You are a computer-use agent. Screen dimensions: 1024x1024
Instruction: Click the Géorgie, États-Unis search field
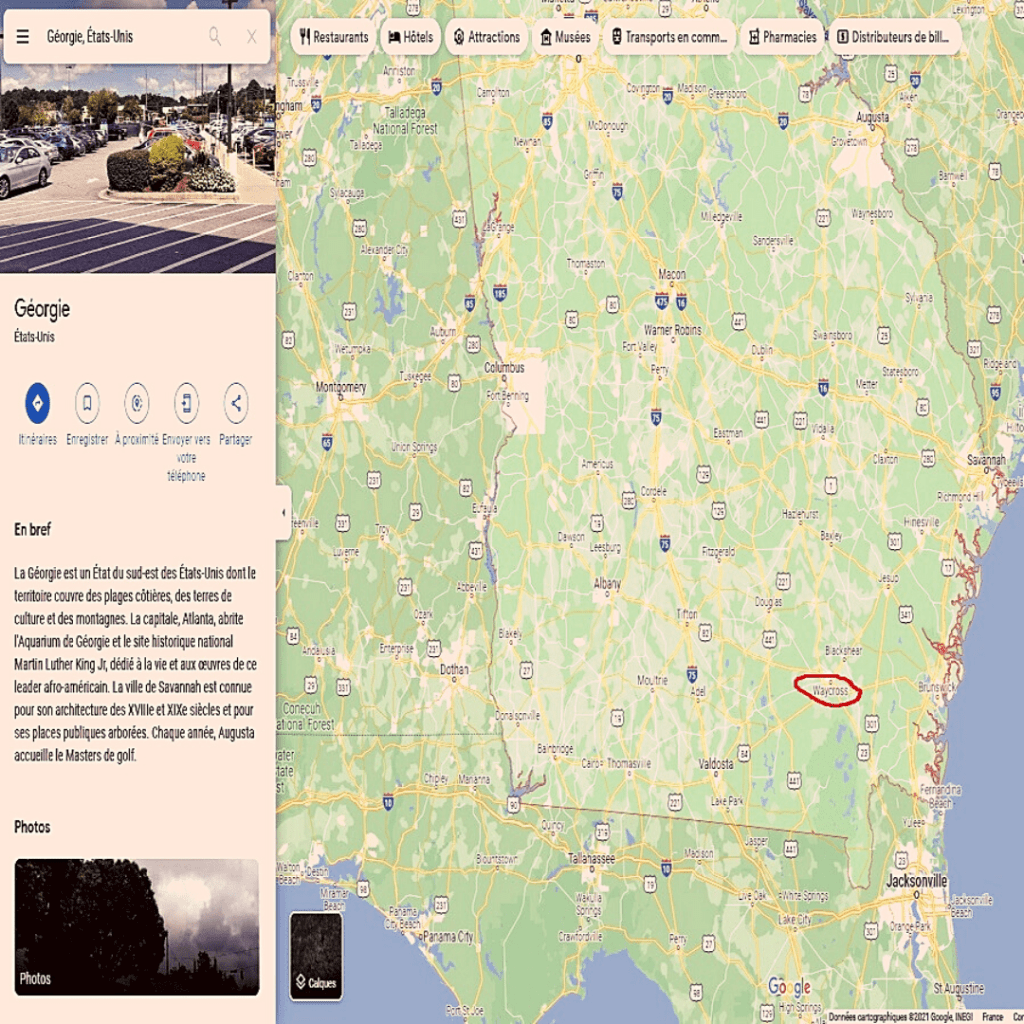tap(121, 37)
